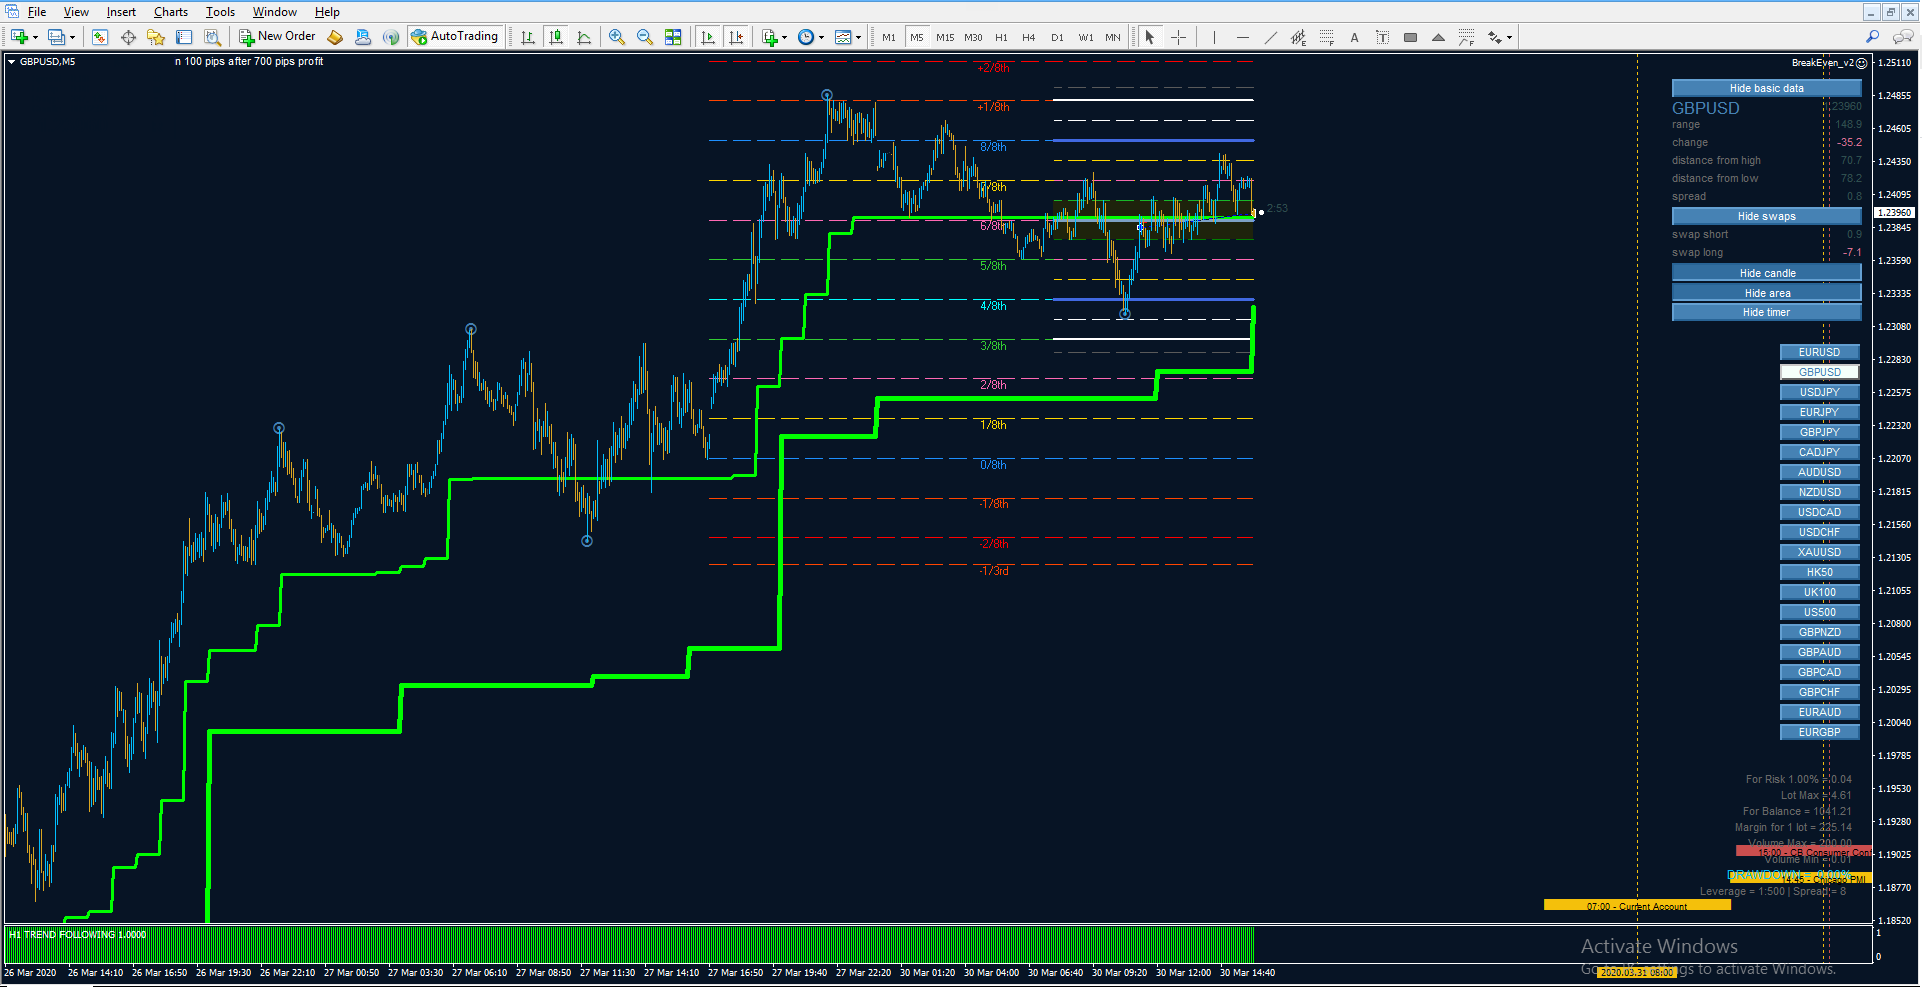Click the Hide candle button
The image size is (1922, 987).
click(x=1766, y=273)
